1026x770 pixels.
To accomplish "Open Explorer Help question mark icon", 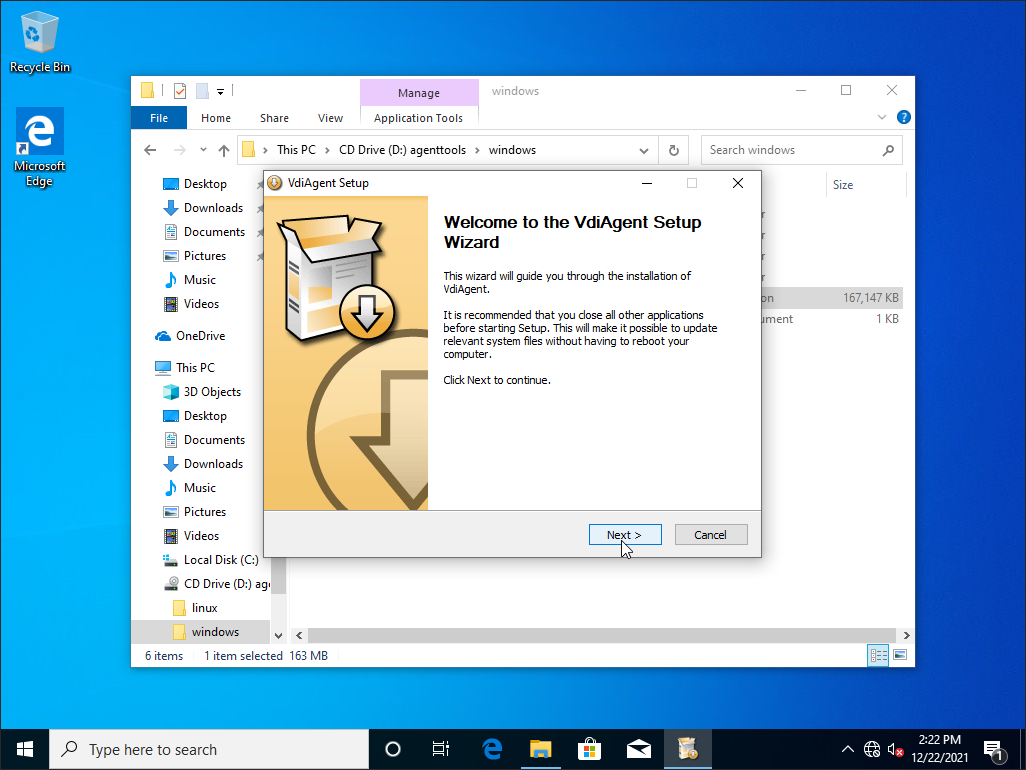I will click(x=904, y=117).
